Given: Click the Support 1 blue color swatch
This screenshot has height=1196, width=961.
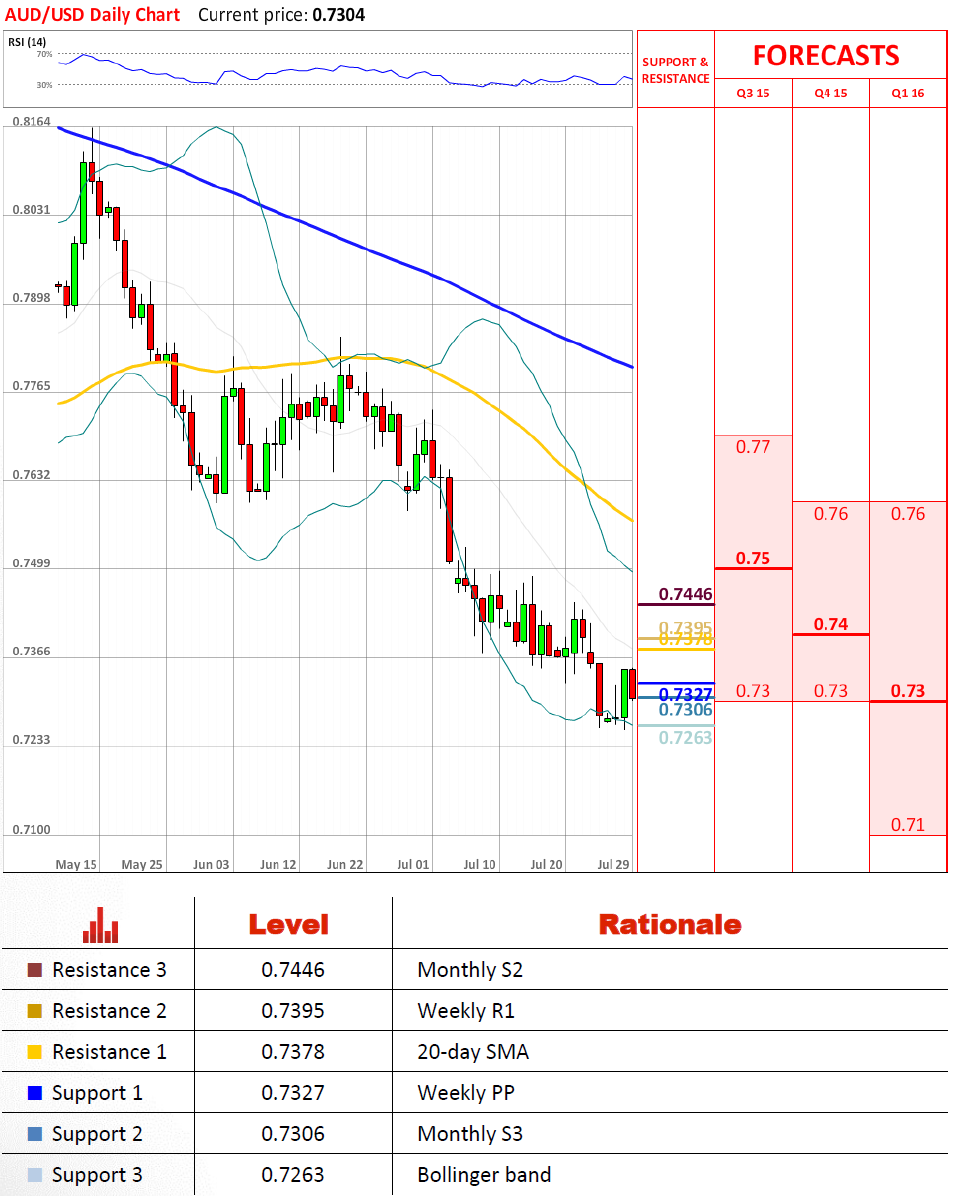Looking at the screenshot, I should (34, 1093).
